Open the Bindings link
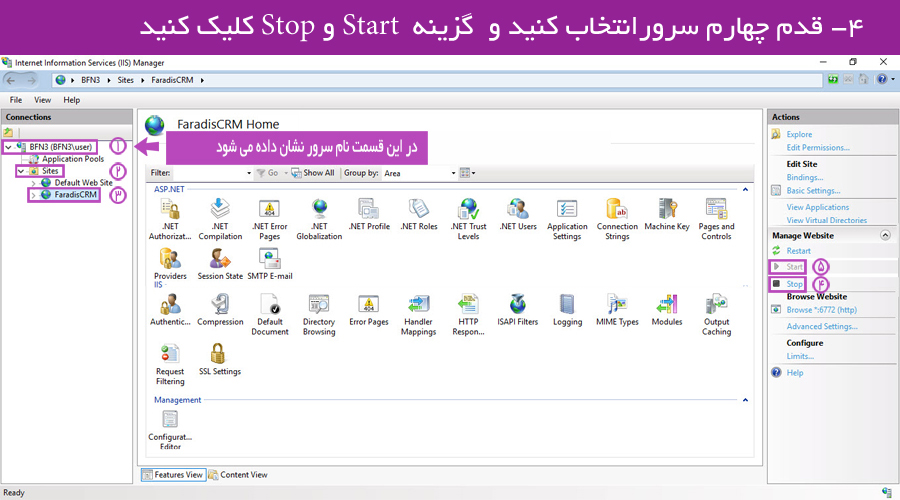This screenshot has width=900, height=500. 805,177
